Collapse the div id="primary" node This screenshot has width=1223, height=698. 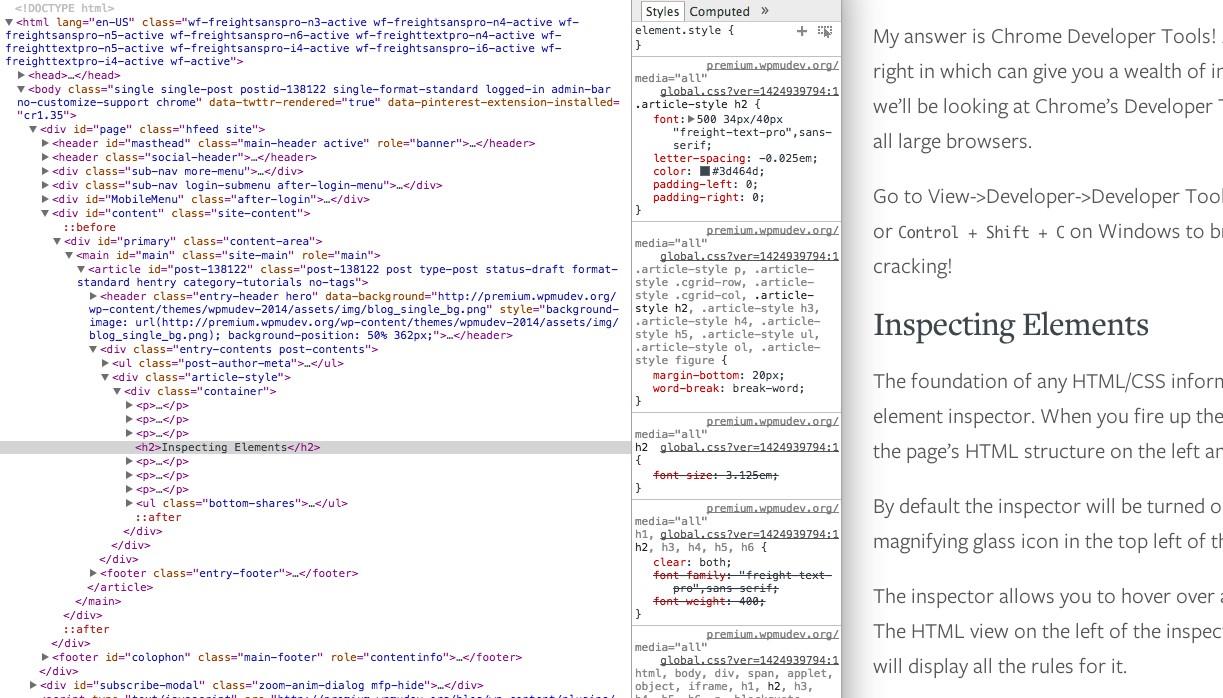click(57, 242)
